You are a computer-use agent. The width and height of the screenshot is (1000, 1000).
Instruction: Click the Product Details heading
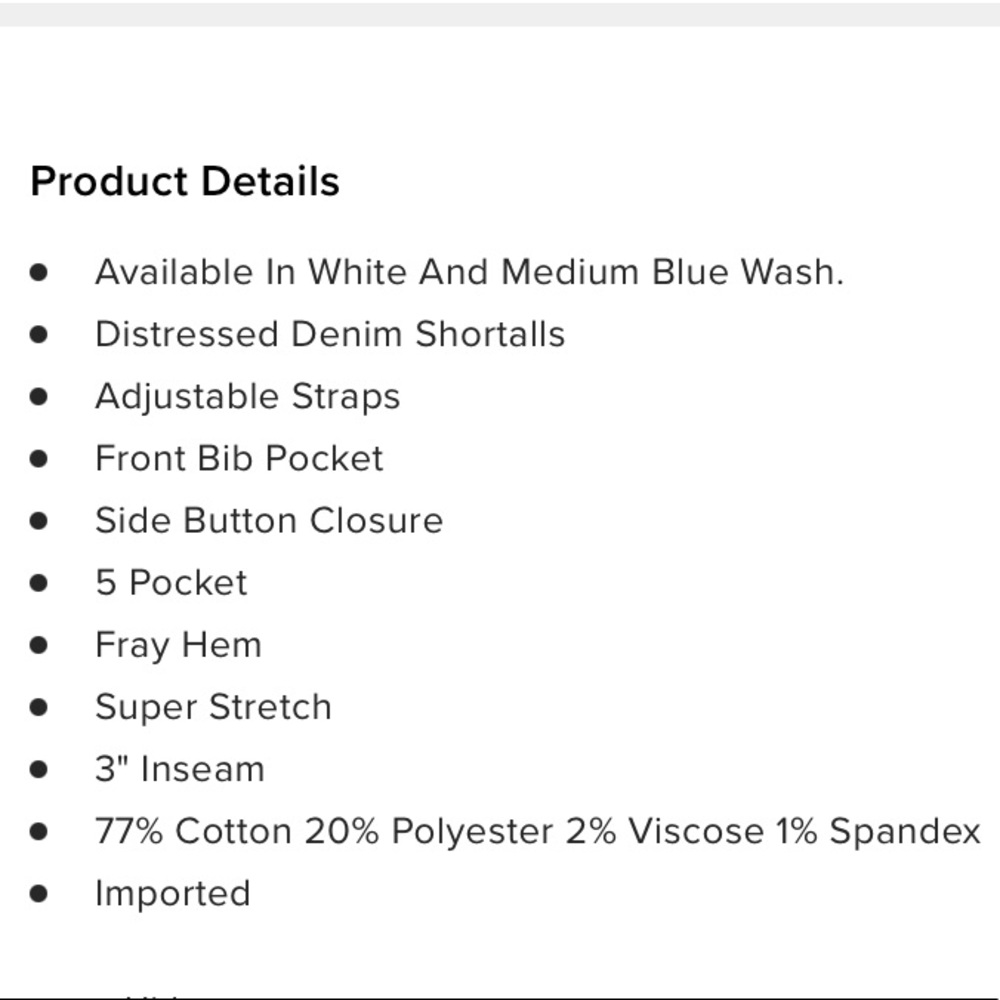[185, 182]
